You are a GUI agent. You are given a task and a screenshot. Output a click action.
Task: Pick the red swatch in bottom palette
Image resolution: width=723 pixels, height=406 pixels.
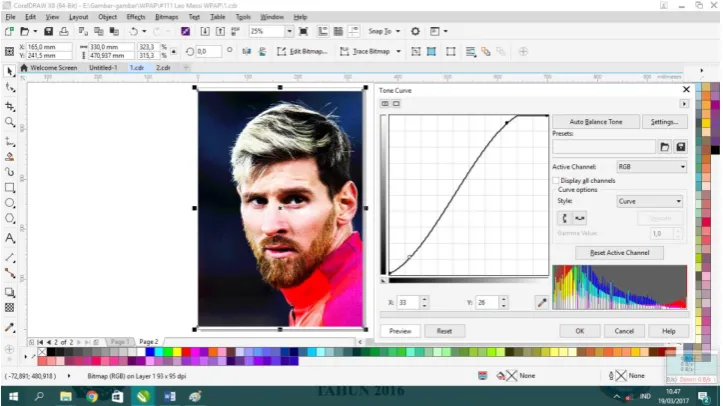click(x=186, y=352)
